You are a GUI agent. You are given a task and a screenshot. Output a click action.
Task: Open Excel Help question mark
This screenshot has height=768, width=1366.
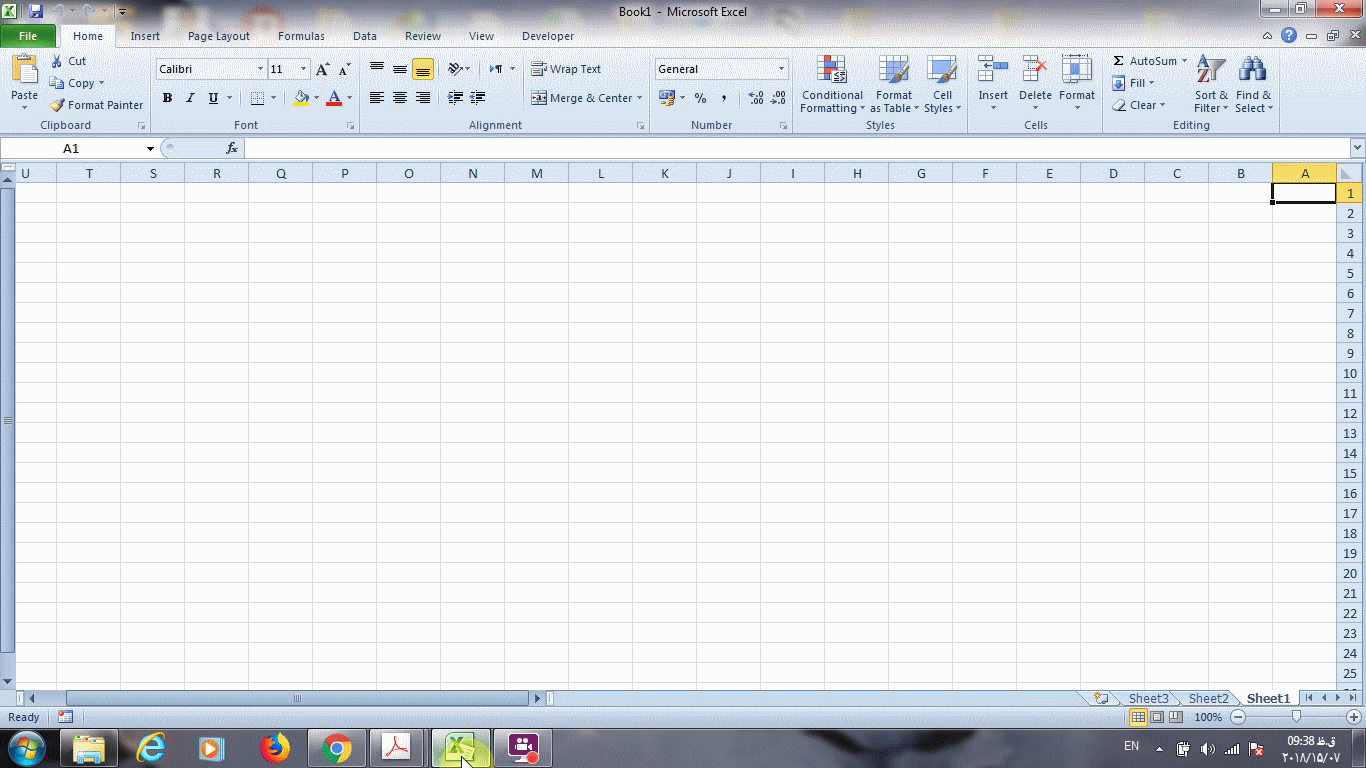(1289, 36)
